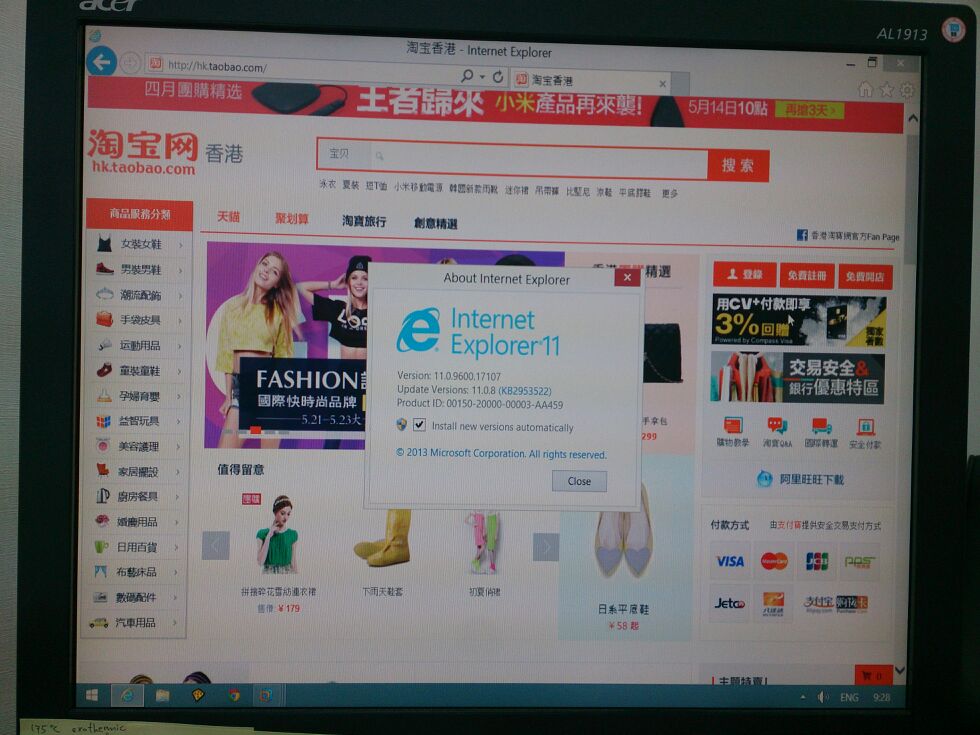Click the page vertical scrollbar up arrow

pos(913,118)
